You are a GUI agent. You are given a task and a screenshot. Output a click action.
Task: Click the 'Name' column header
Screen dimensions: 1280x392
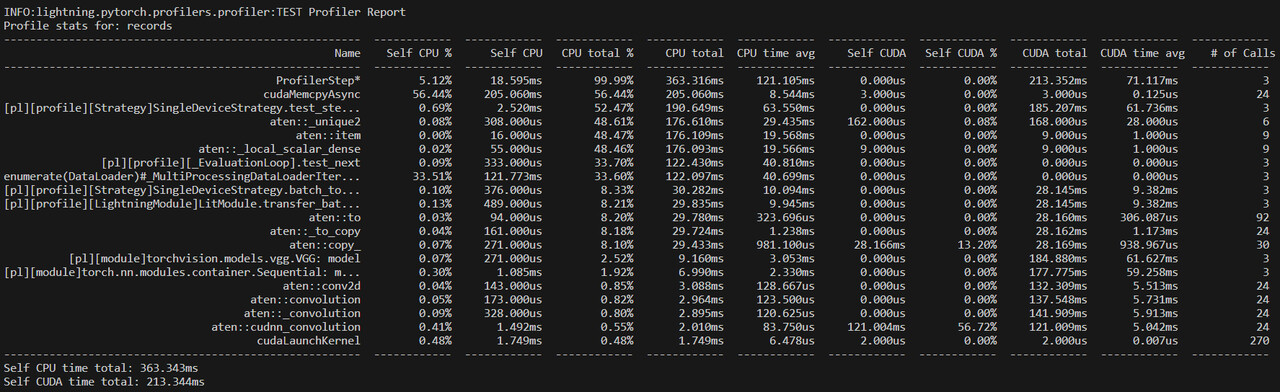click(x=347, y=52)
